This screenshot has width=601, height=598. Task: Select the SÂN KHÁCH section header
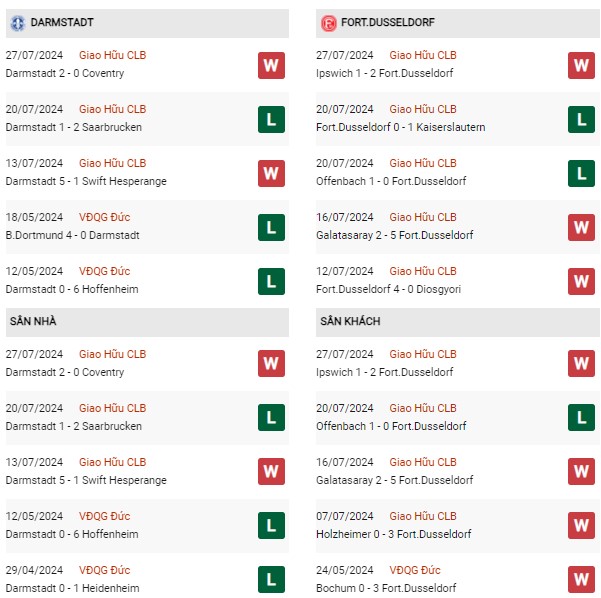(458, 322)
